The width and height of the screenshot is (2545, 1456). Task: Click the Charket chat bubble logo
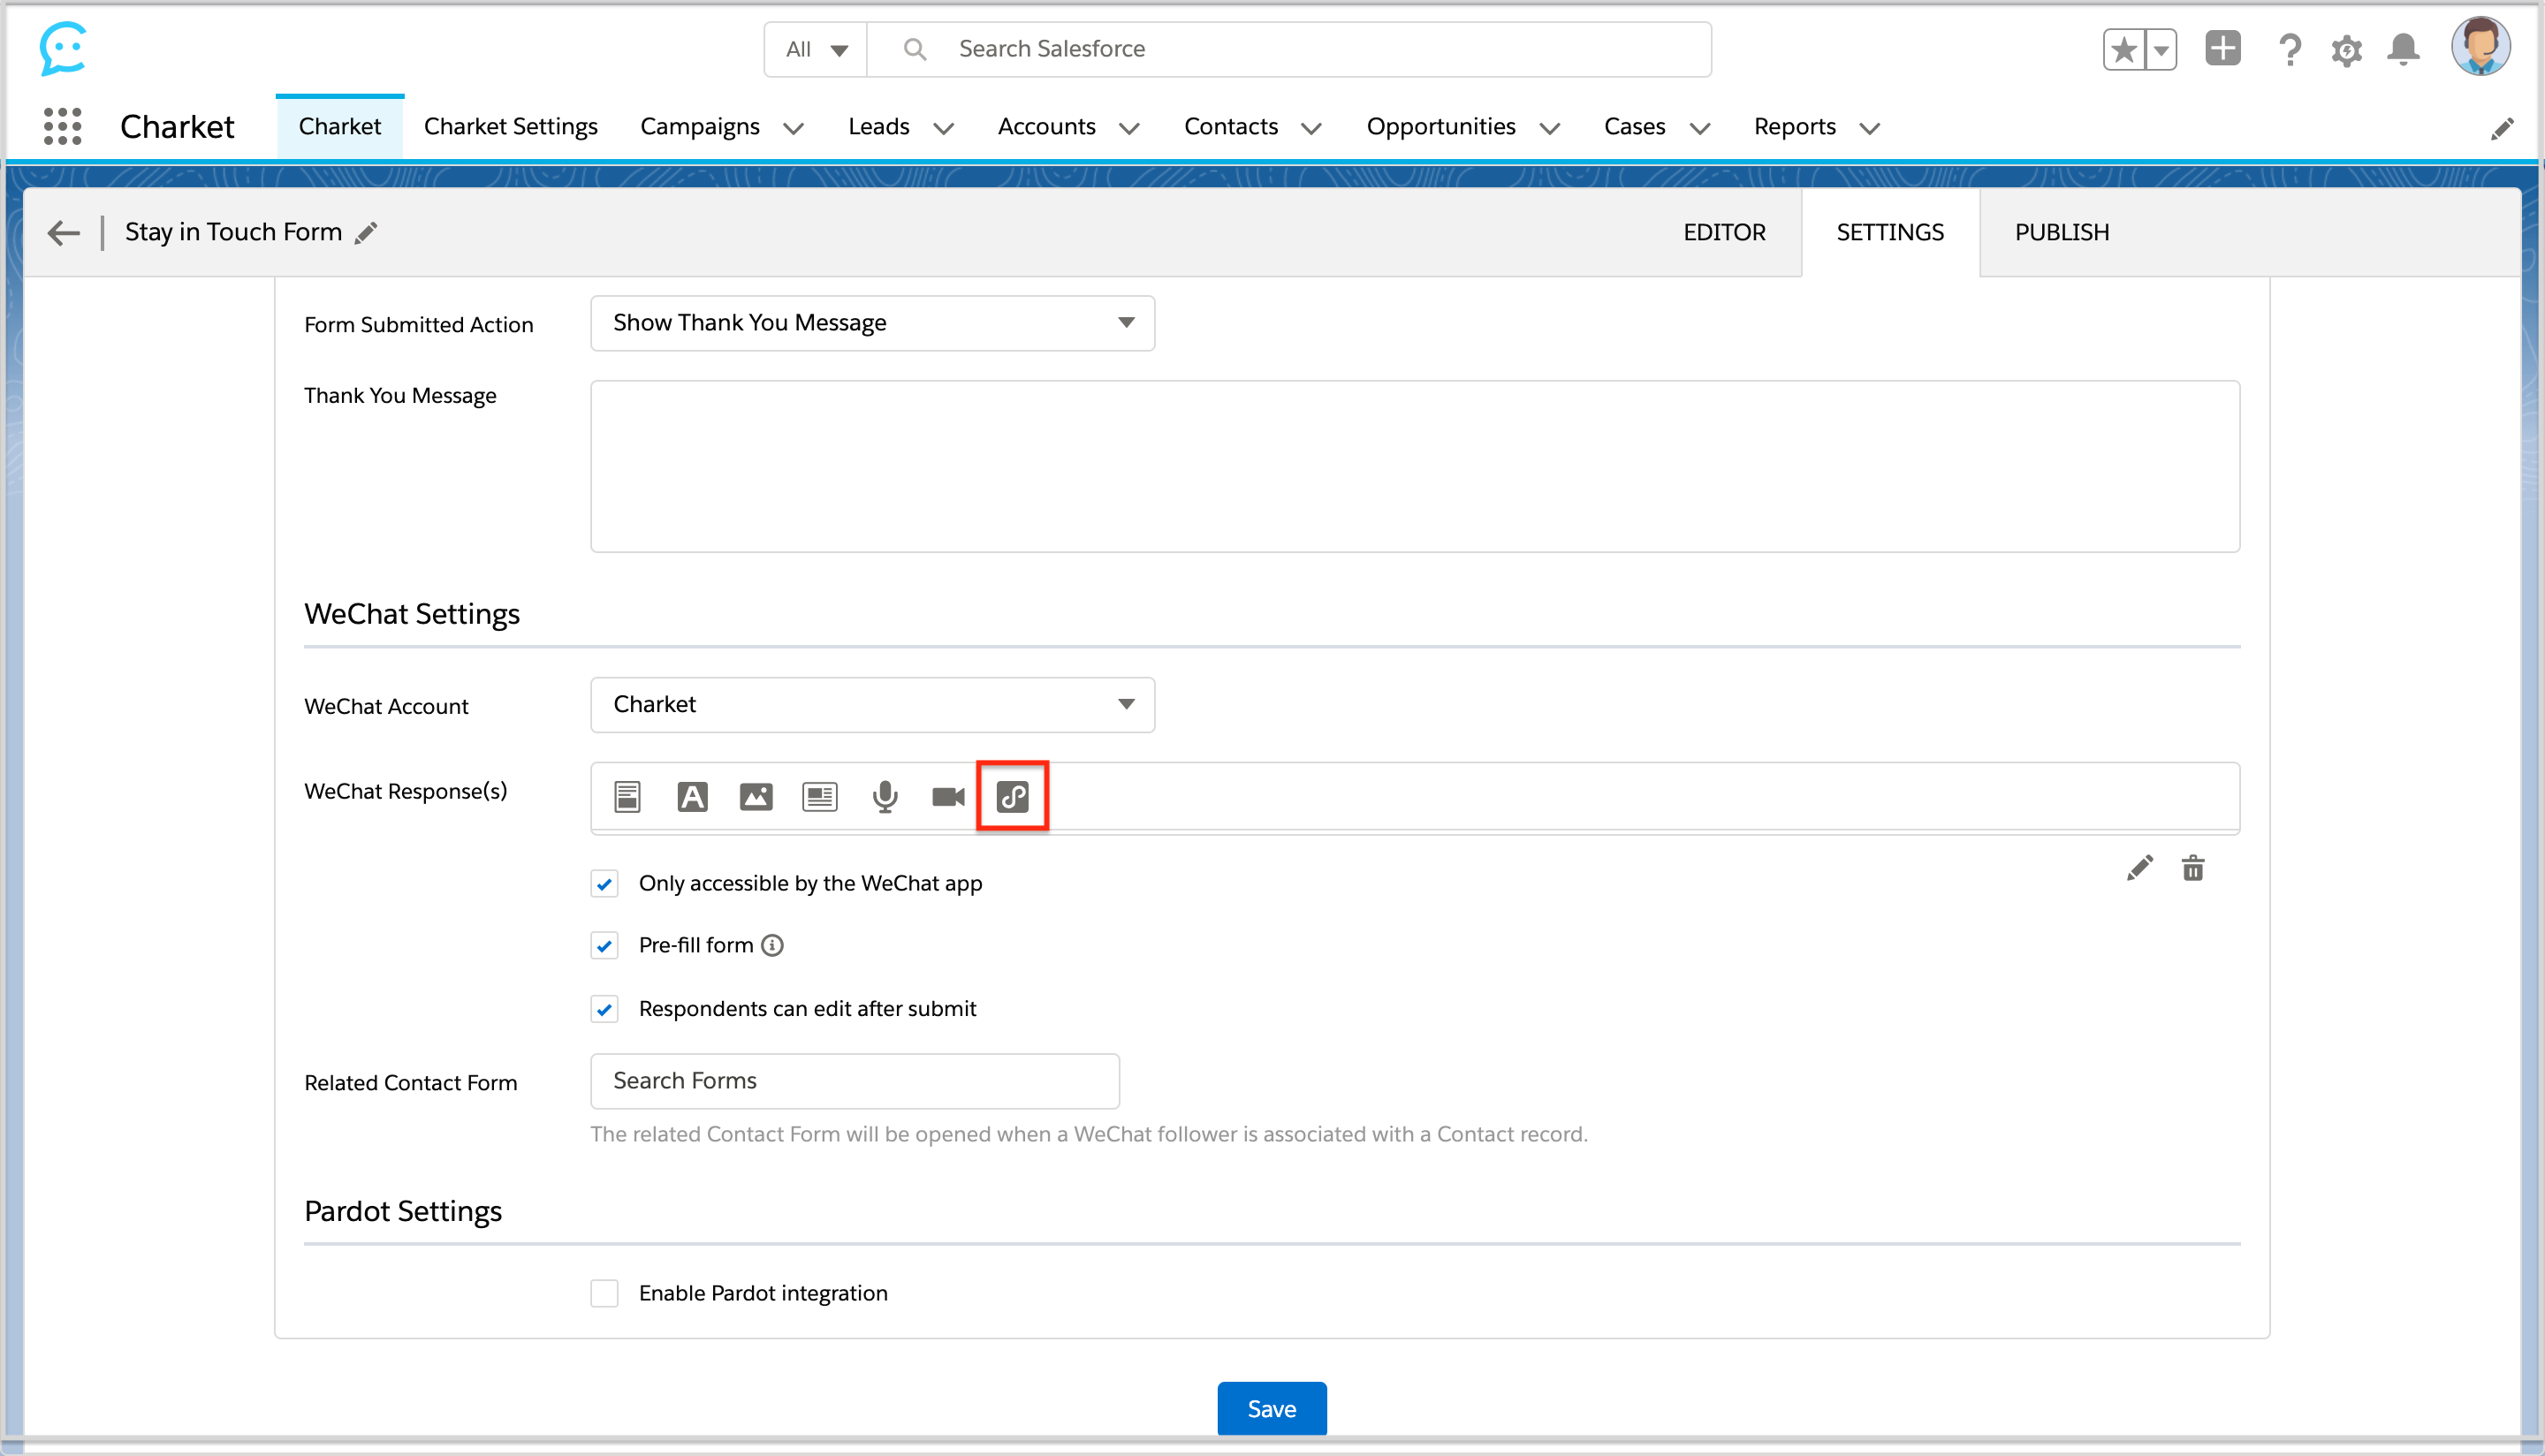[x=63, y=48]
